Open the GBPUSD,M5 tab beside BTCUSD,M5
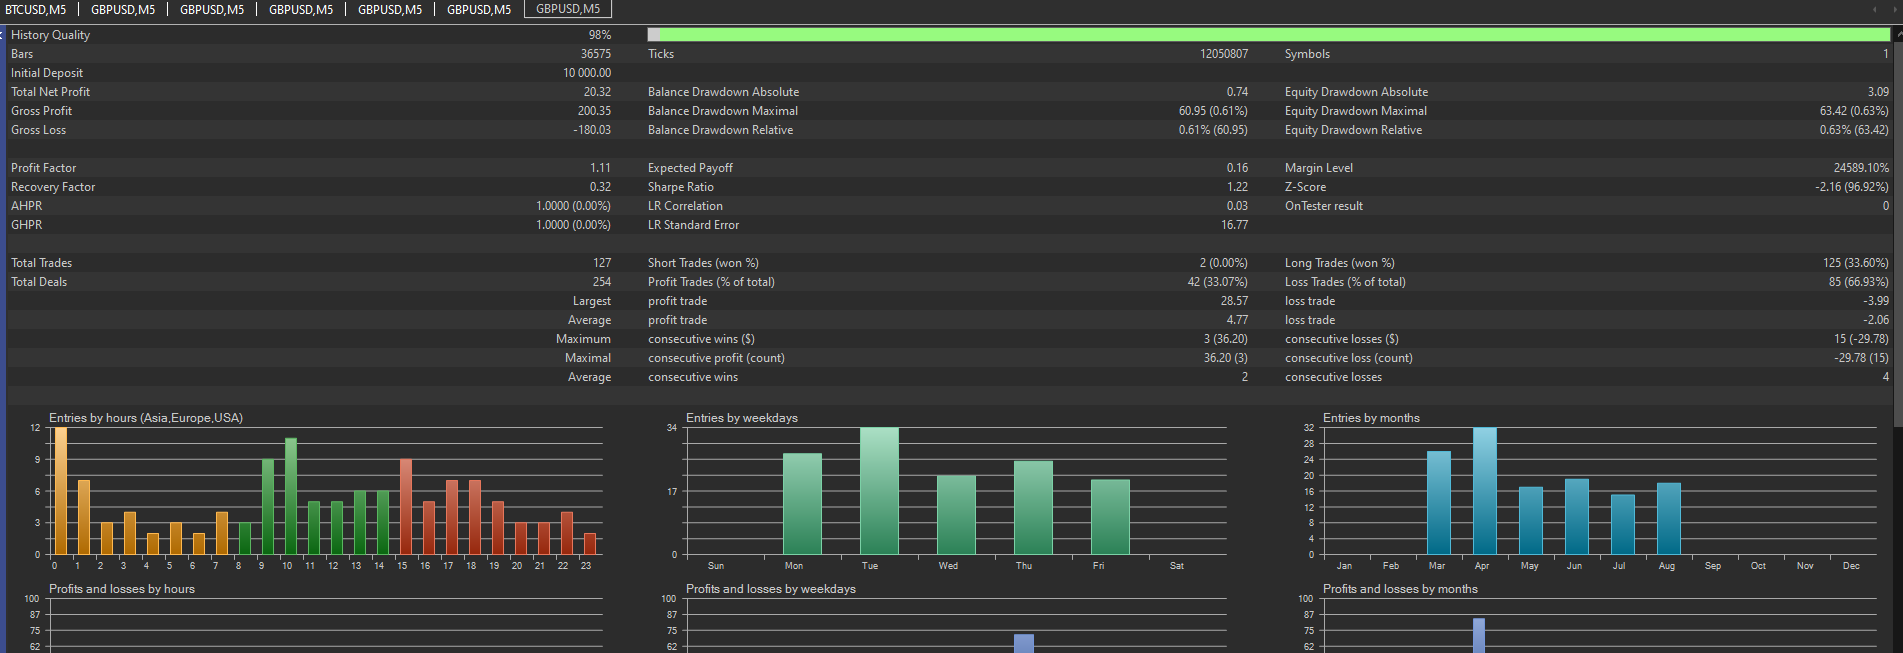Screen dimensions: 1903x653 [123, 9]
